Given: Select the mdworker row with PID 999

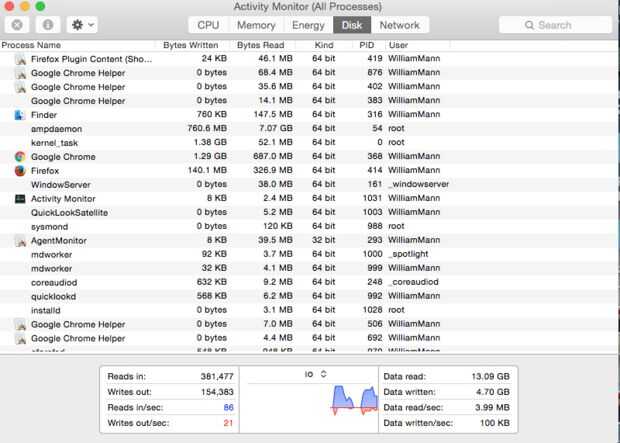Looking at the screenshot, I should [308, 269].
